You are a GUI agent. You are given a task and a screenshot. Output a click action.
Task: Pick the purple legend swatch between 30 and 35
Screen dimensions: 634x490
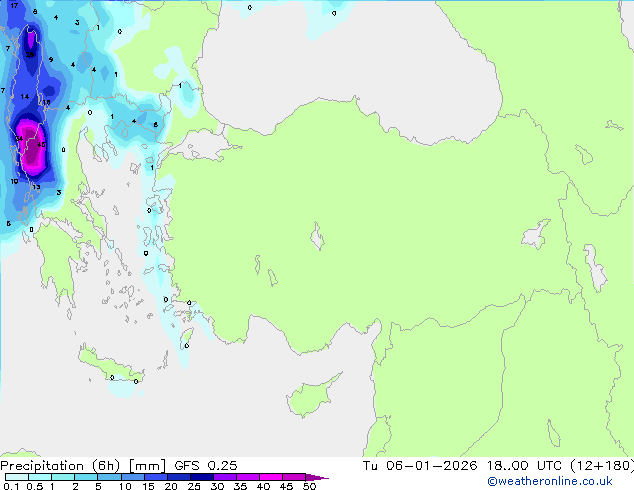click(x=224, y=477)
